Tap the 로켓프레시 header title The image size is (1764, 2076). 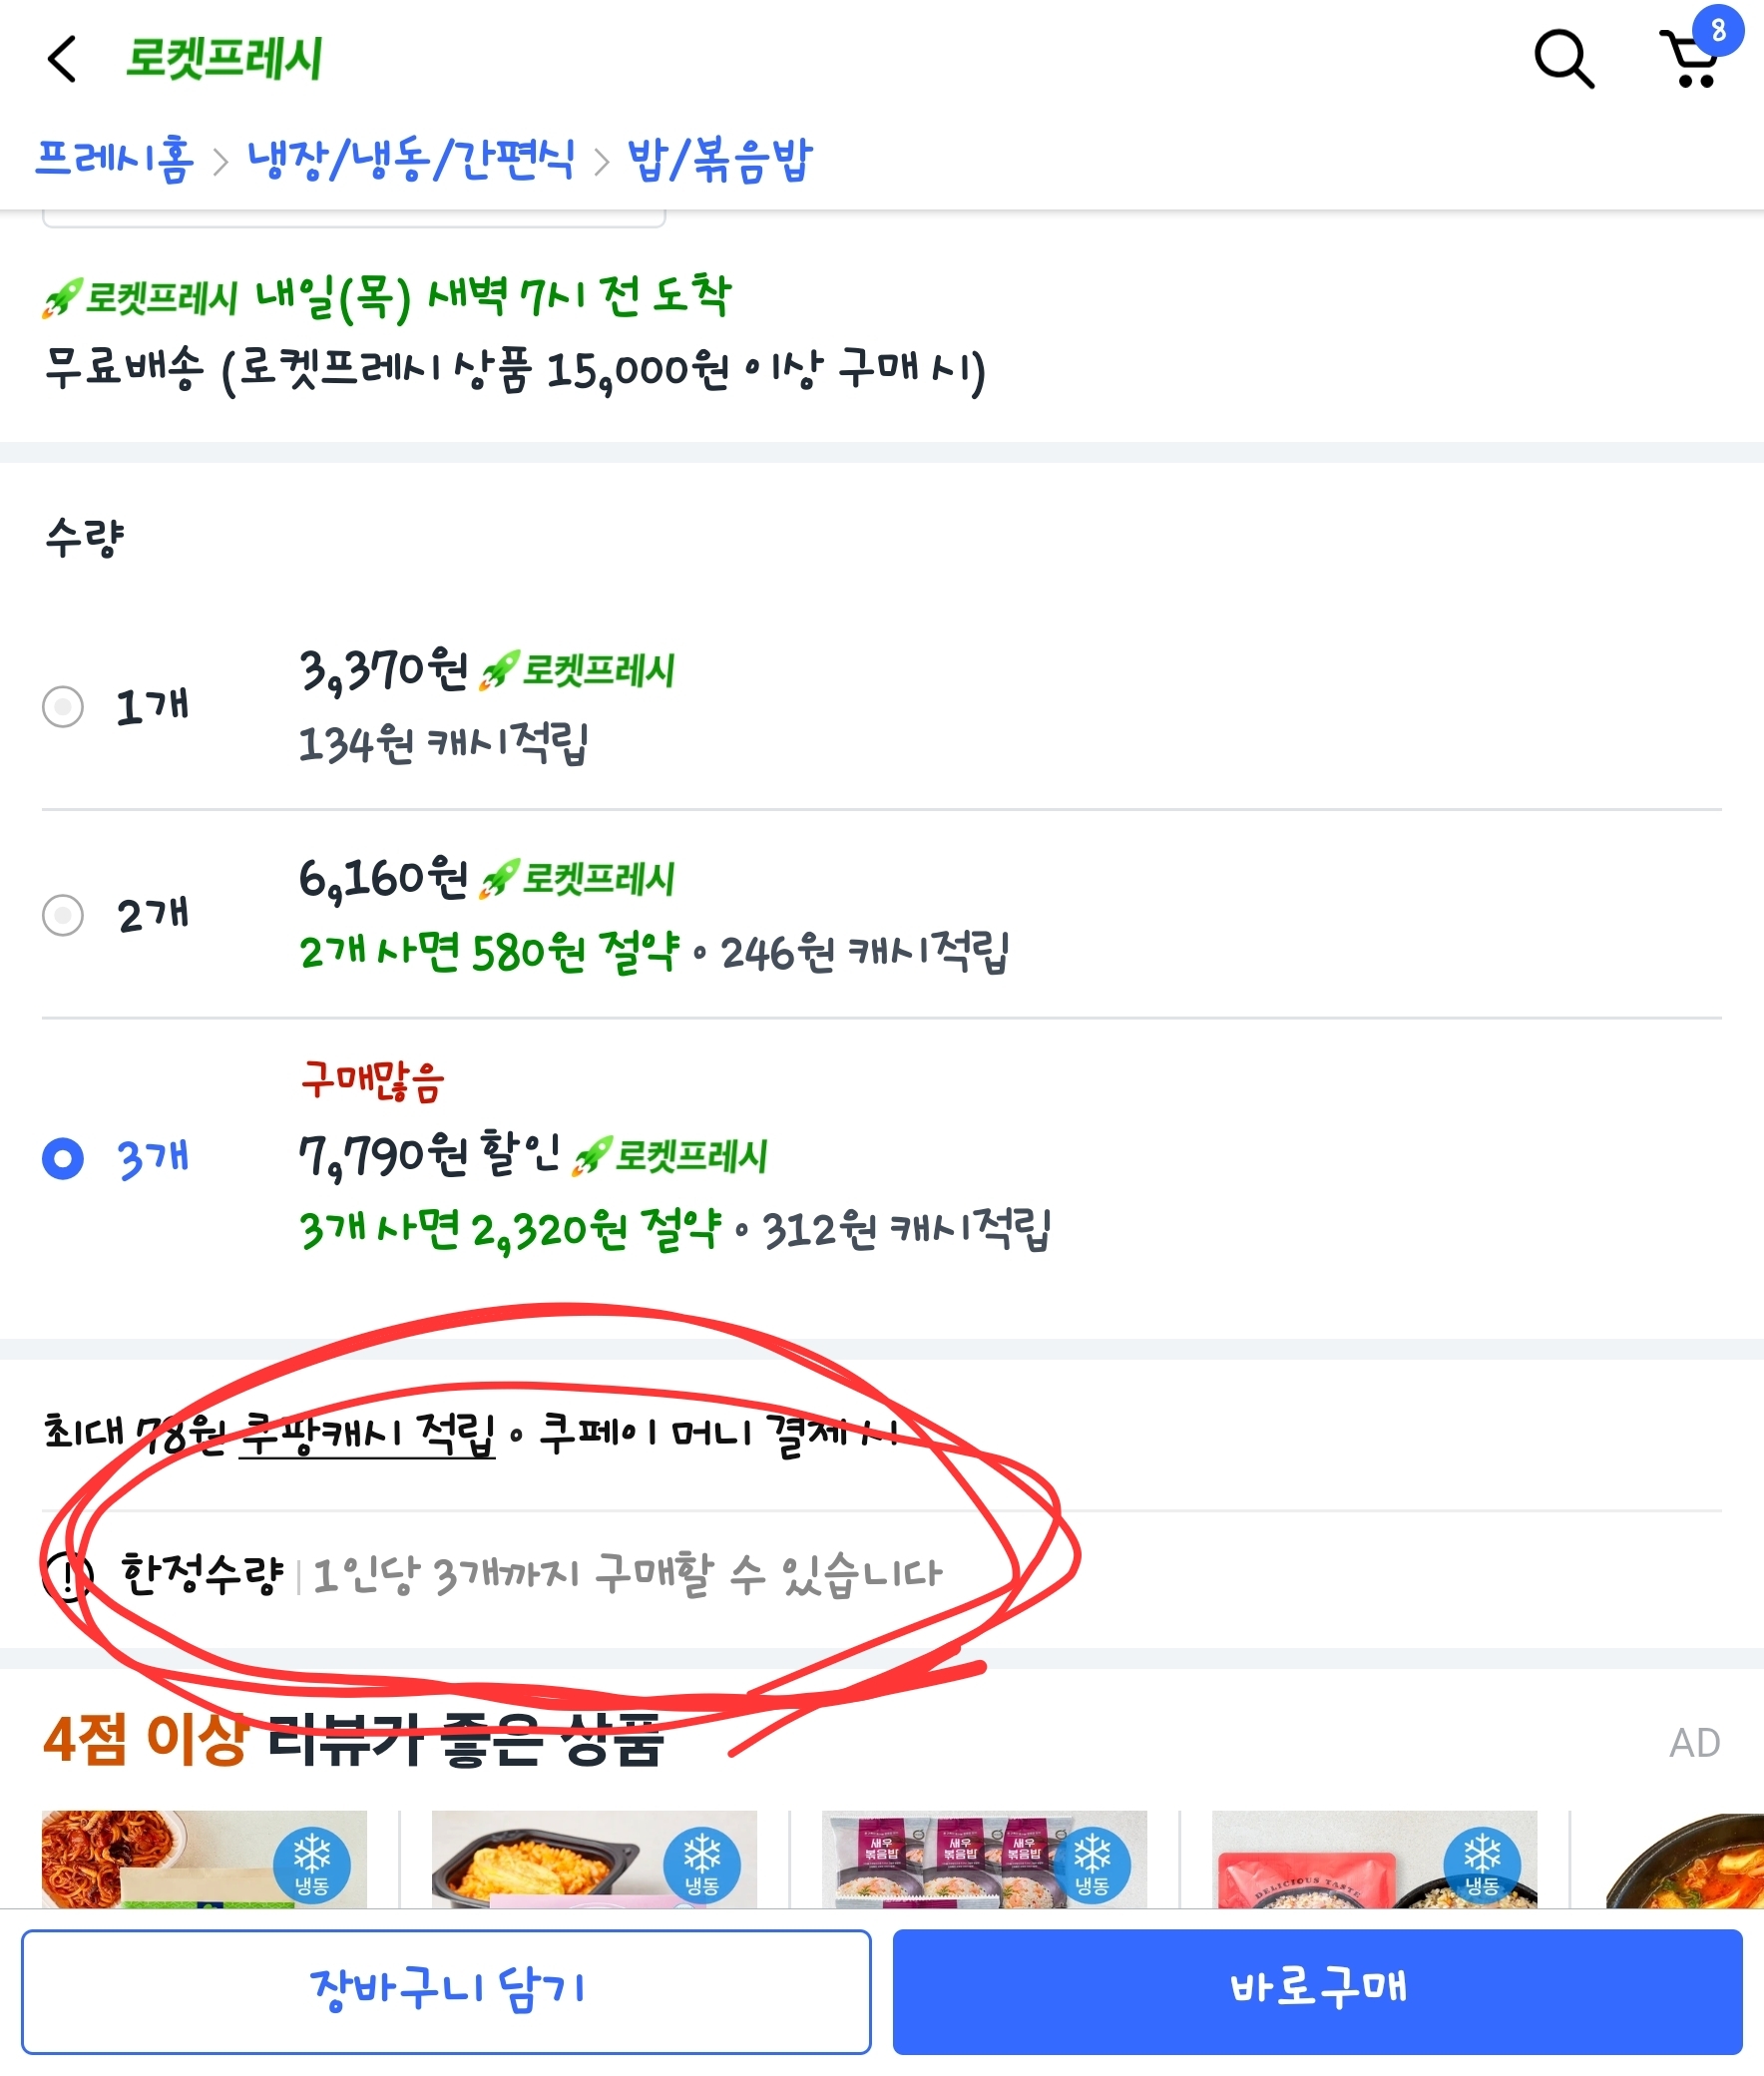pyautogui.click(x=224, y=59)
